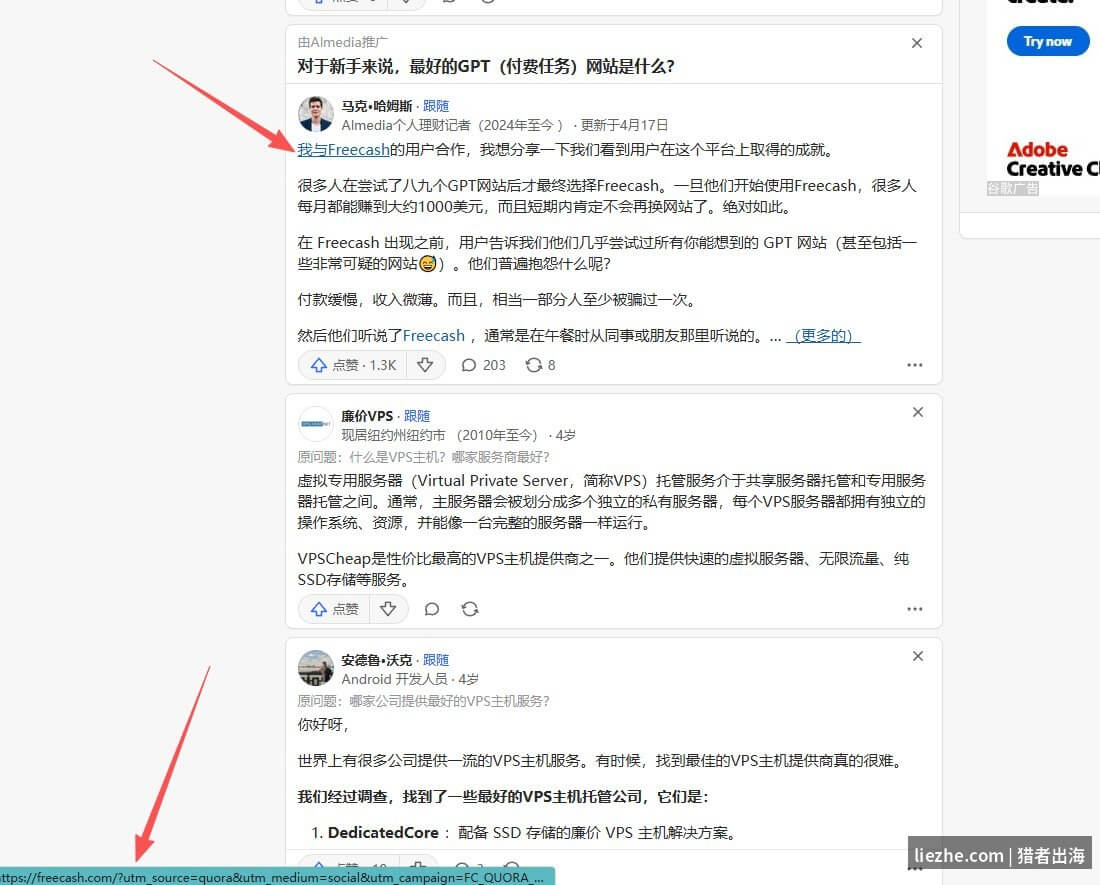Select 由Almedia推广 promoted label
Image resolution: width=1100 pixels, height=885 pixels.
[x=342, y=43]
